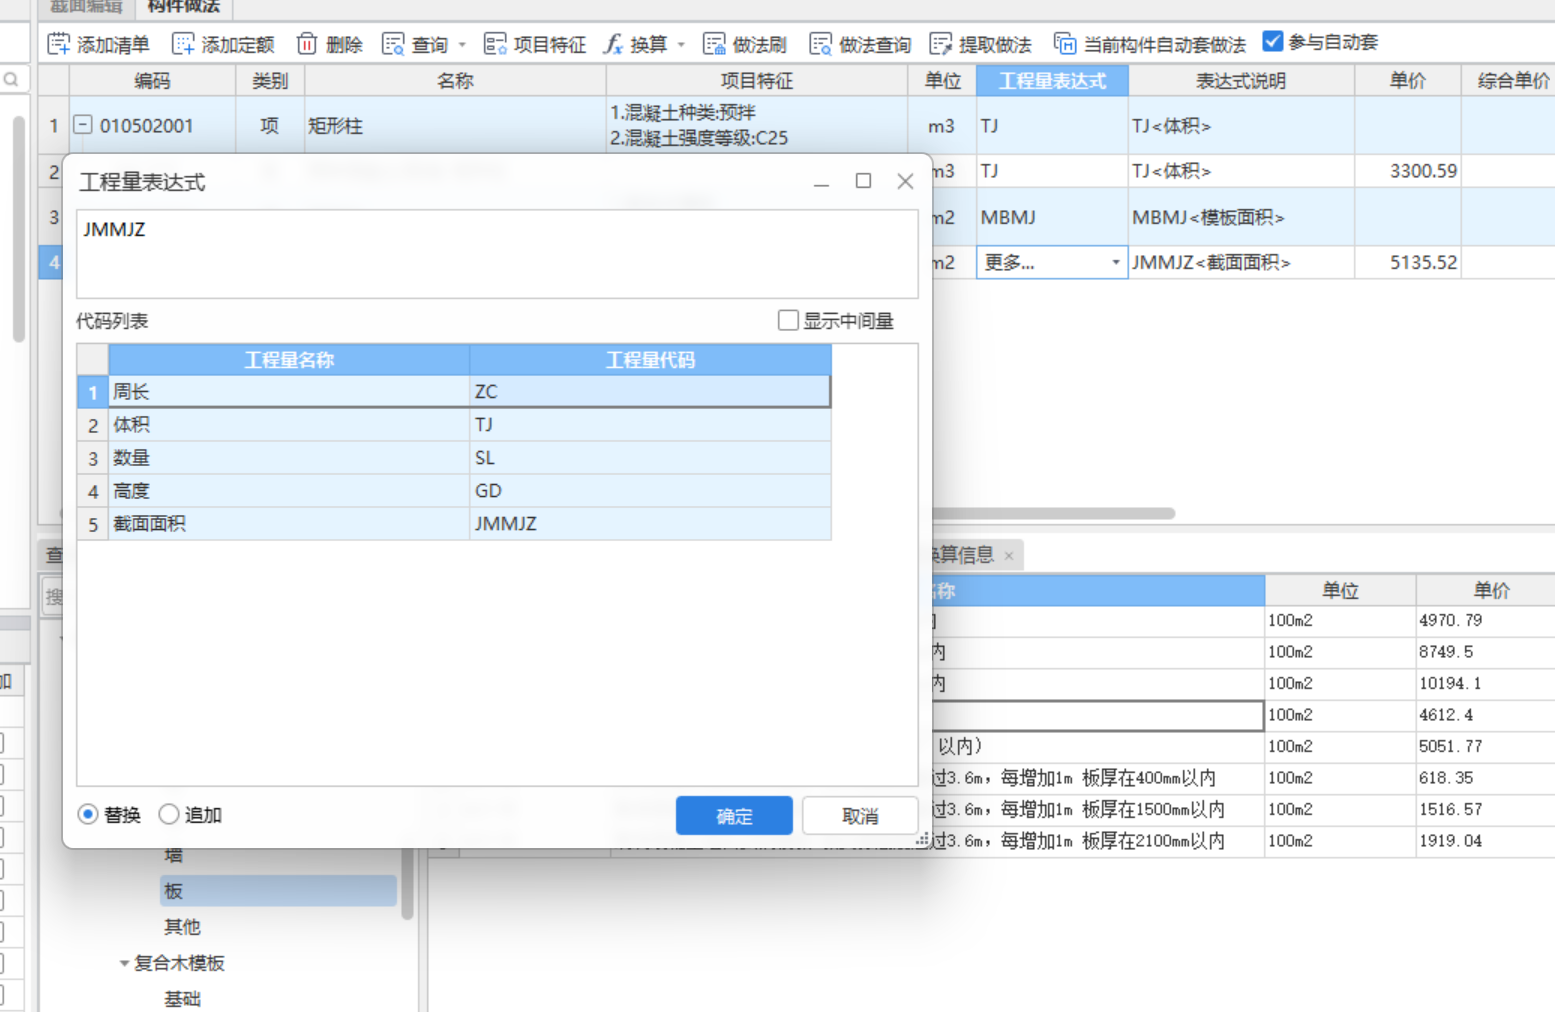Click the 10194.1 price cell
Image resolution: width=1555 pixels, height=1012 pixels.
pos(1485,684)
